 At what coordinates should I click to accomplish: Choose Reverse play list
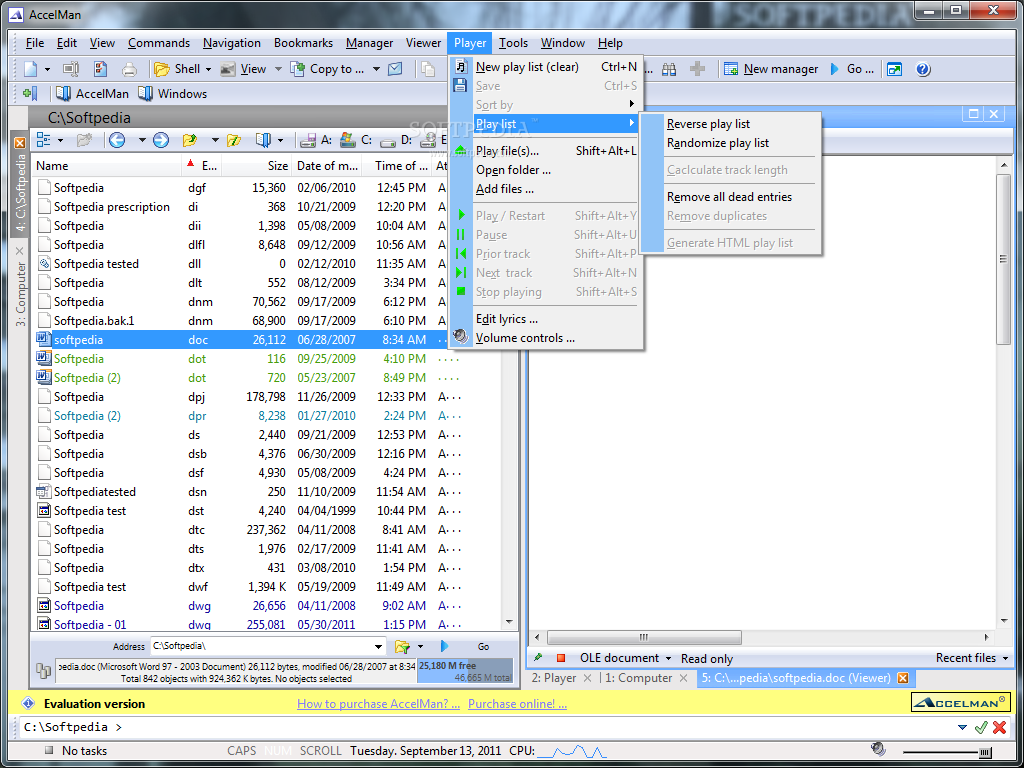point(708,124)
